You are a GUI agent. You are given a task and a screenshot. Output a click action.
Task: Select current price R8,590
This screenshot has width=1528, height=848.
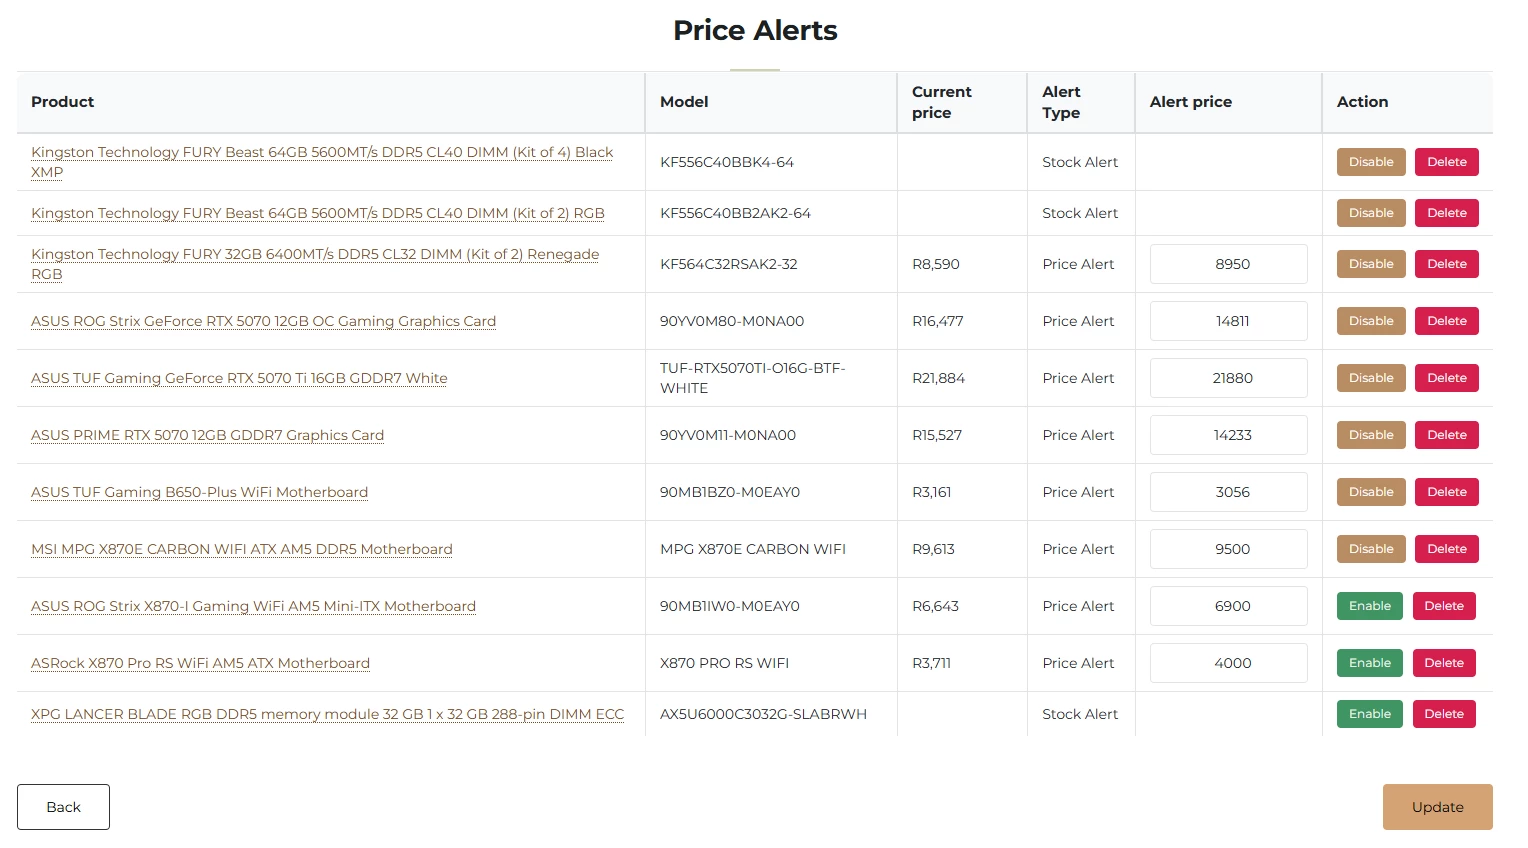tap(936, 264)
